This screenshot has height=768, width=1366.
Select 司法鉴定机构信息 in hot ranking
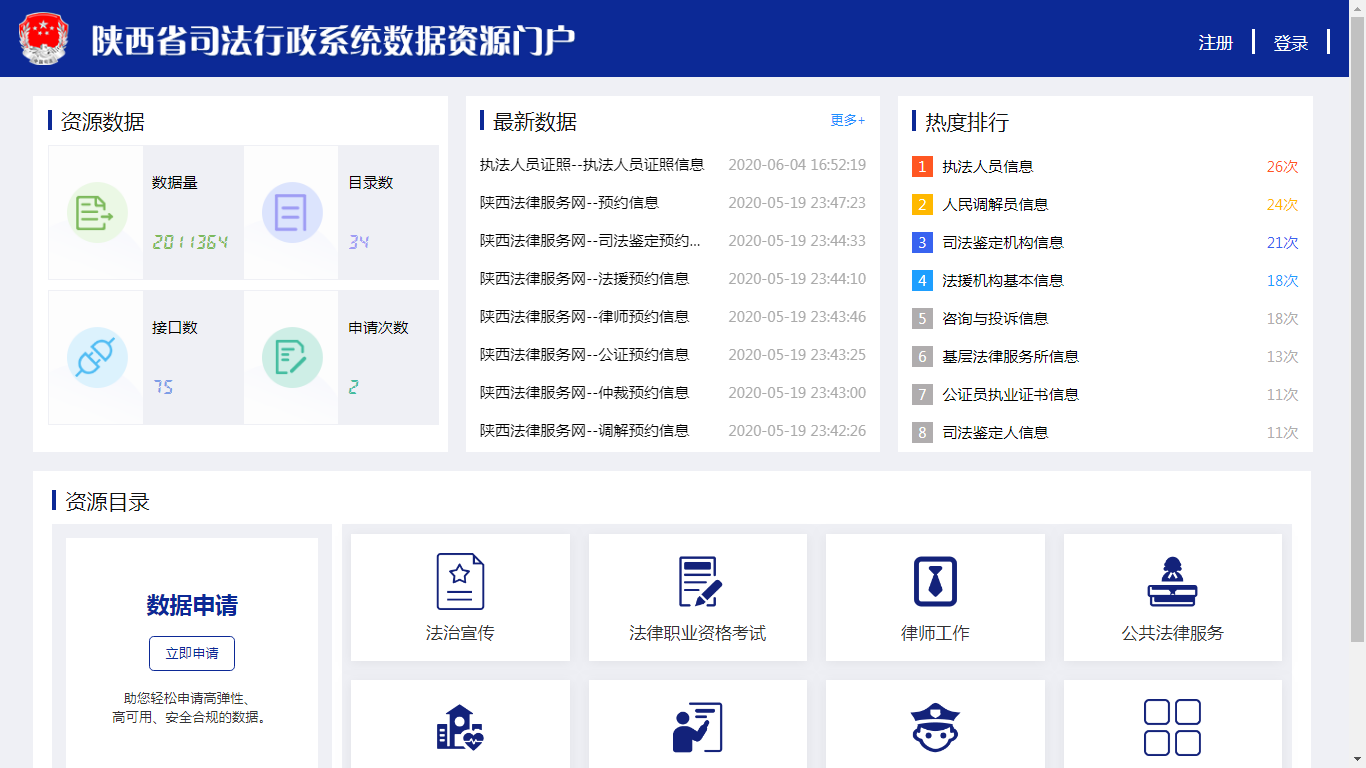pyautogui.click(x=1003, y=243)
